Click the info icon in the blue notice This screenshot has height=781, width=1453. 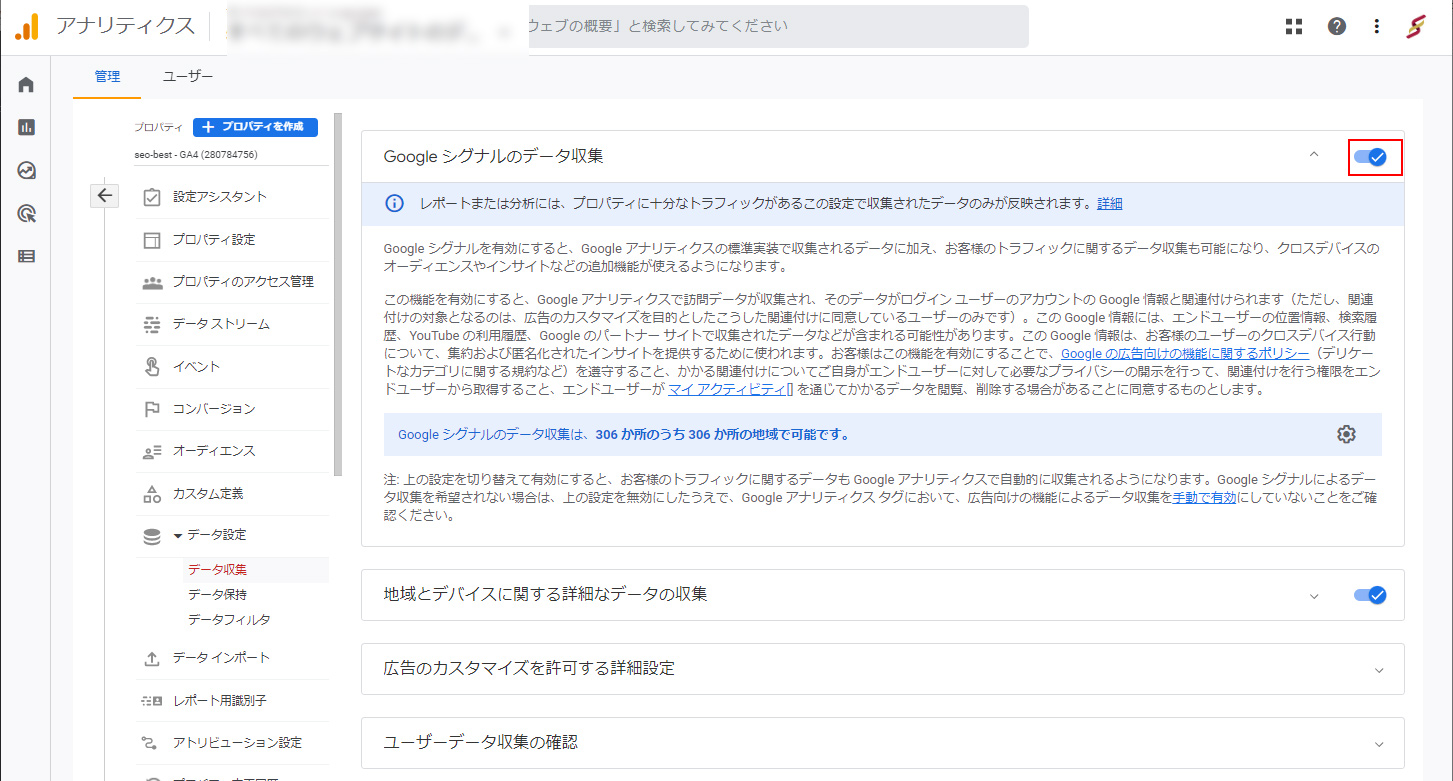[394, 204]
